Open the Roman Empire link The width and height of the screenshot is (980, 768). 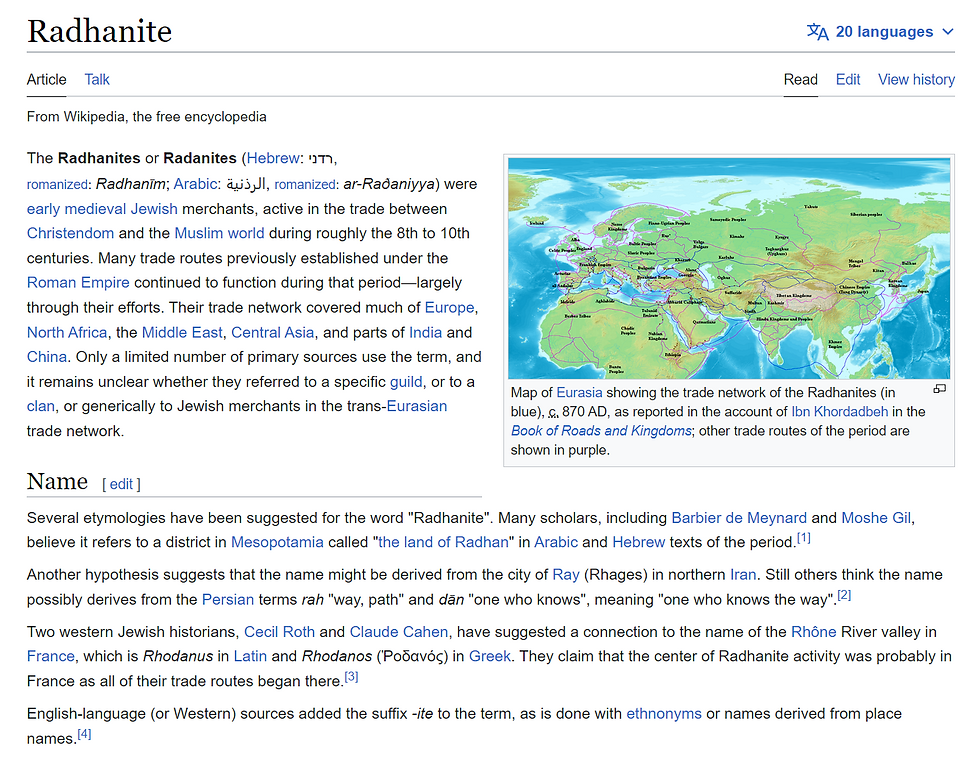(x=78, y=282)
